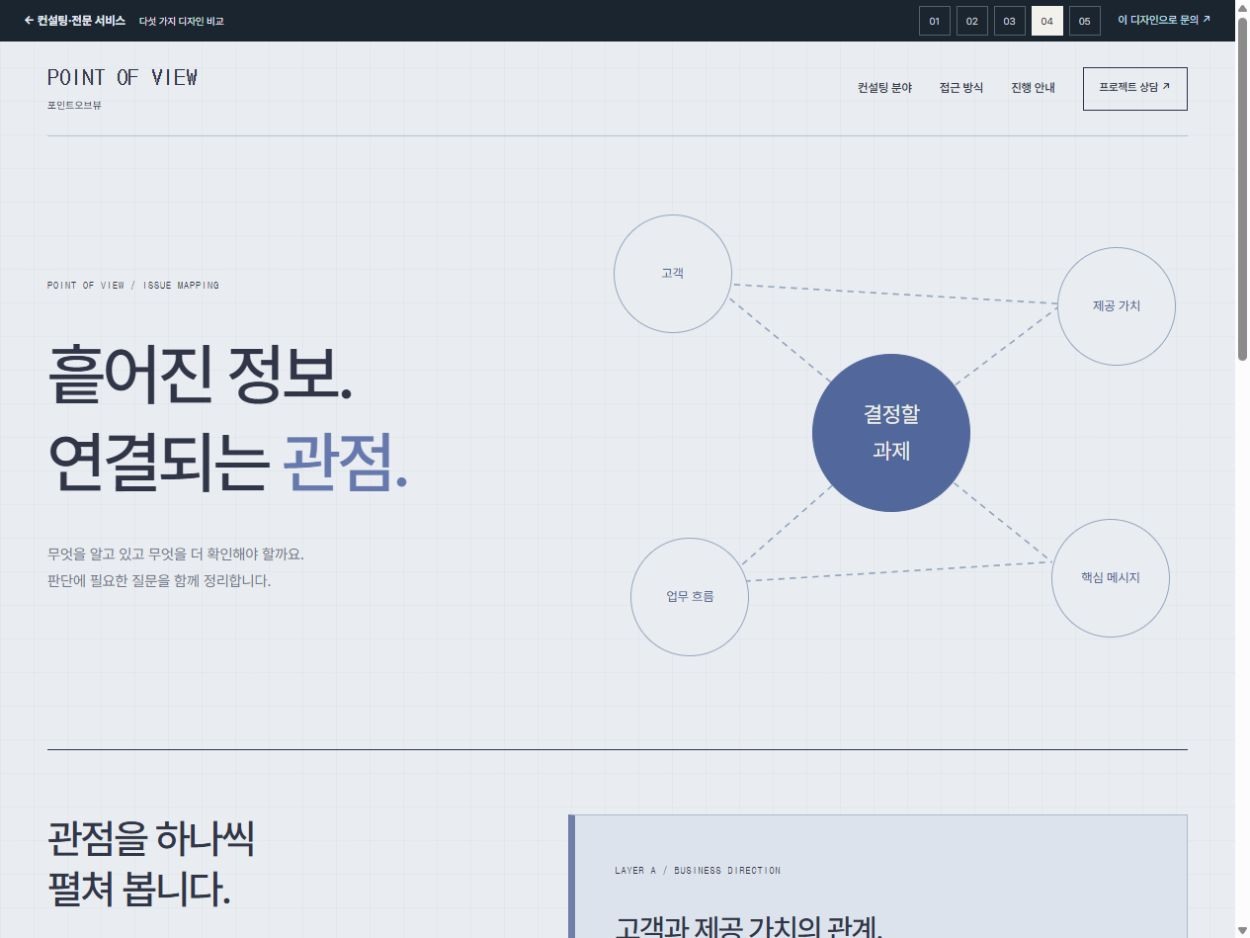Click the scrollbar down arrow
The image size is (1250, 938).
(x=1242, y=930)
